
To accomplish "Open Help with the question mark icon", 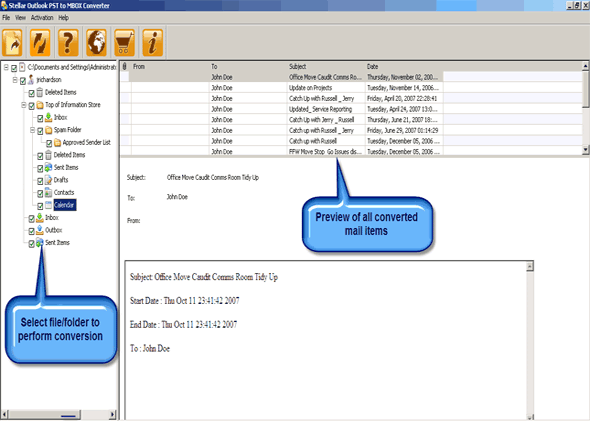I will coord(68,43).
